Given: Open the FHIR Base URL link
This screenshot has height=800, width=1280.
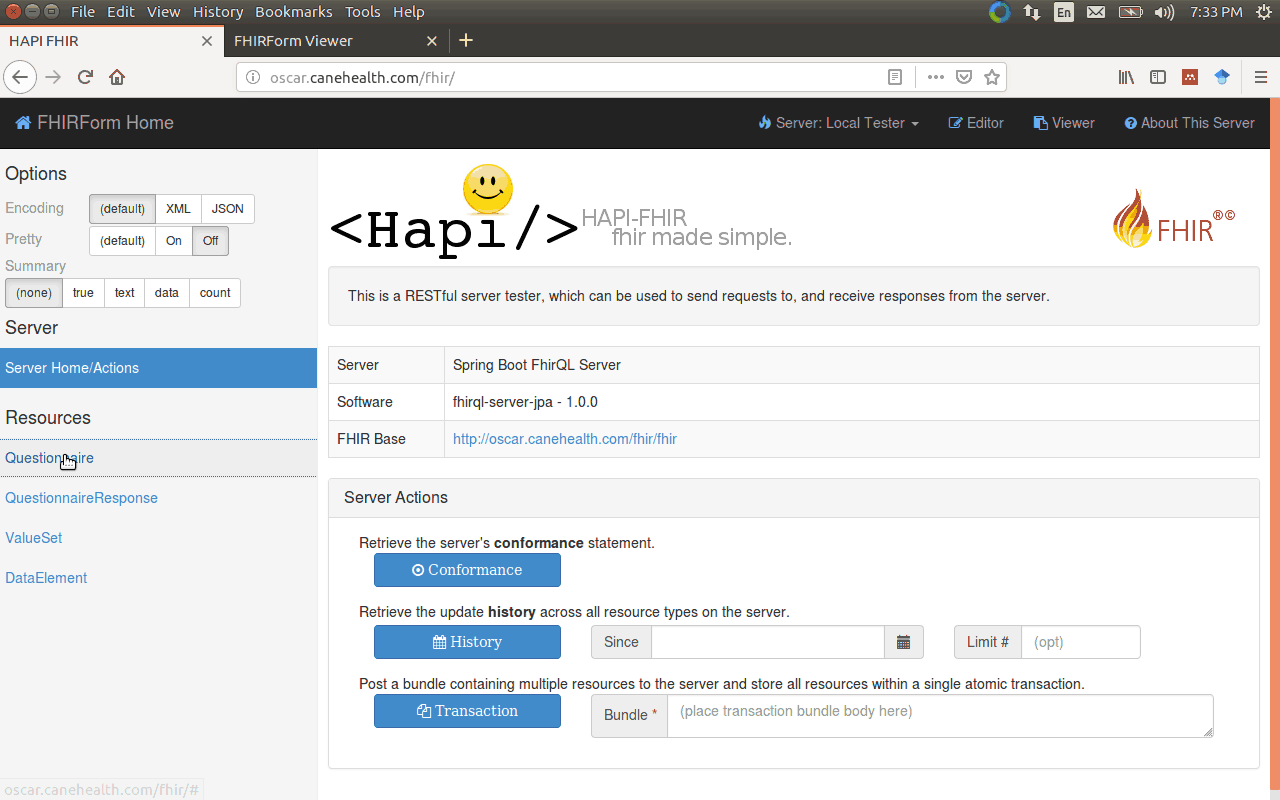Looking at the screenshot, I should [565, 439].
